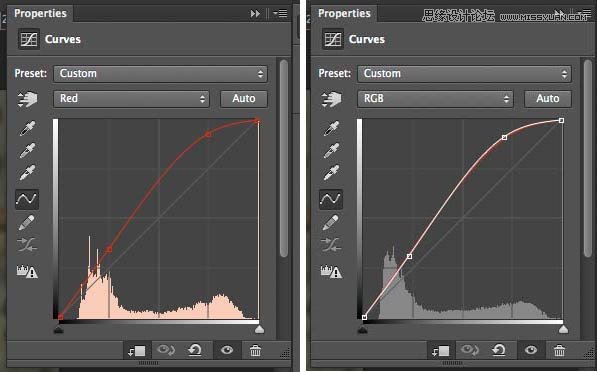597x372 pixels.
Task: Click Auto button in RGB panel
Action: point(548,99)
